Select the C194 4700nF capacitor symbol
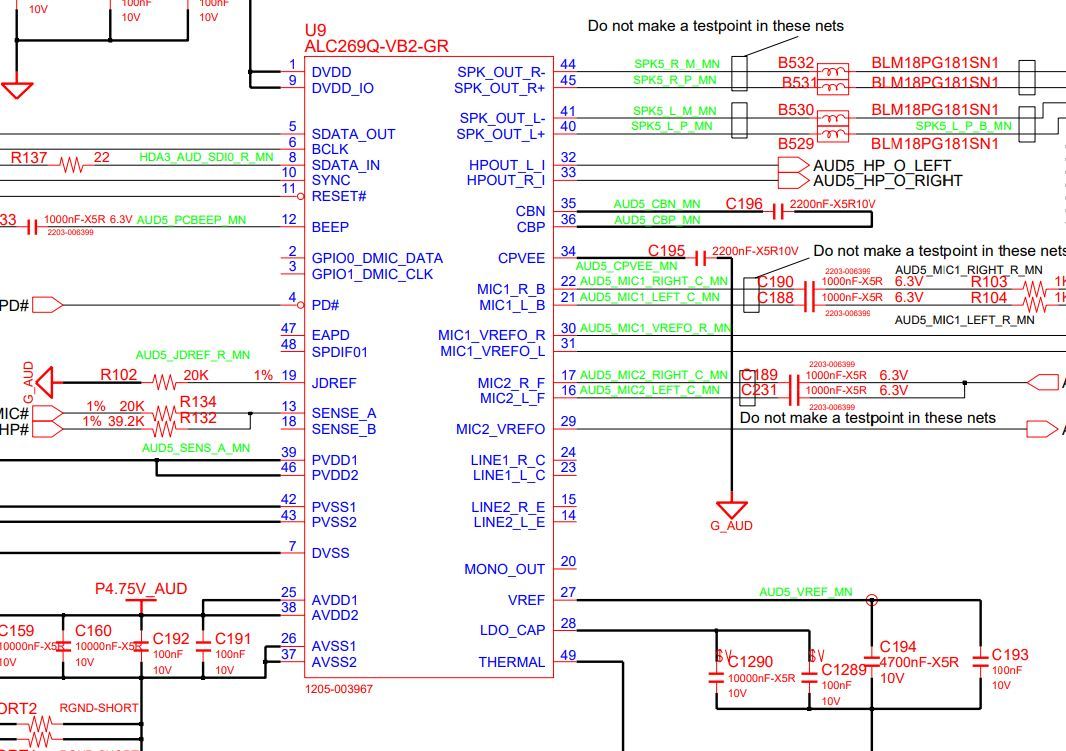 coord(872,661)
